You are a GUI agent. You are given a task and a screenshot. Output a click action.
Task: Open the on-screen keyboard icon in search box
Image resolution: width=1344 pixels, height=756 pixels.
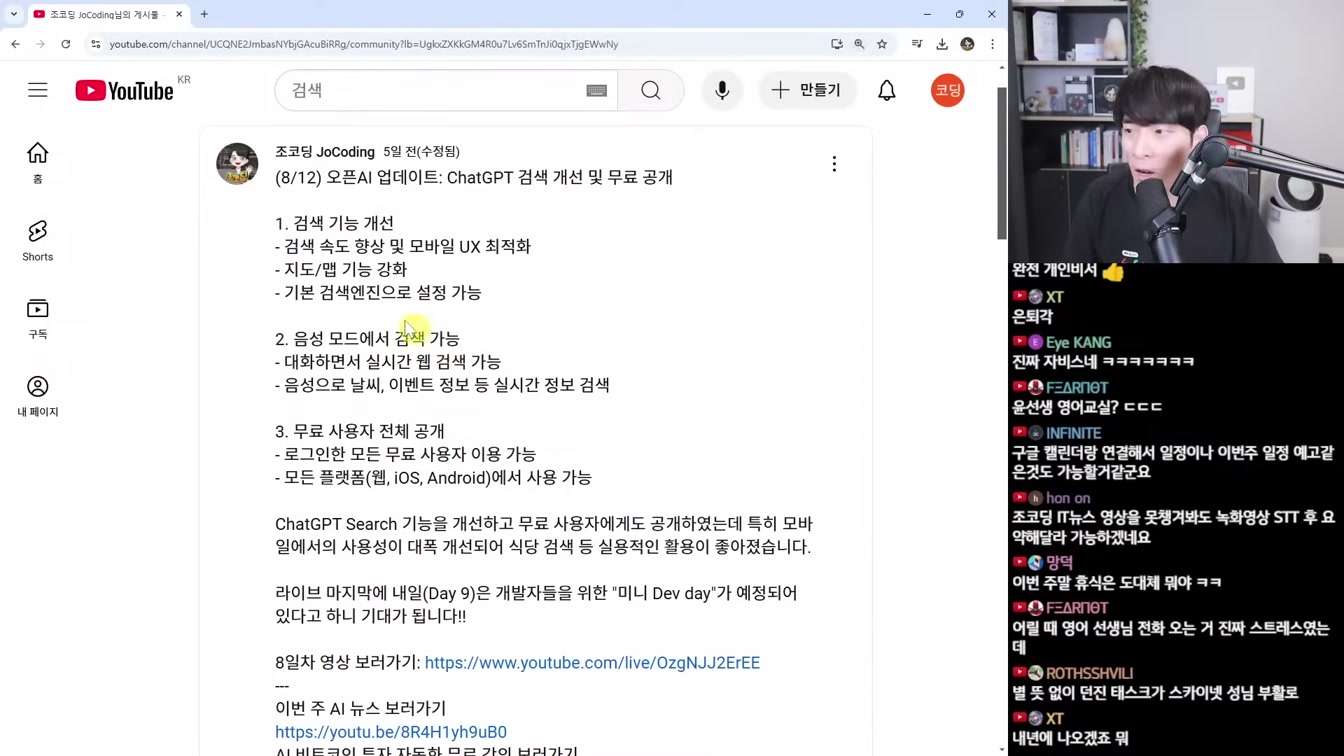point(596,91)
